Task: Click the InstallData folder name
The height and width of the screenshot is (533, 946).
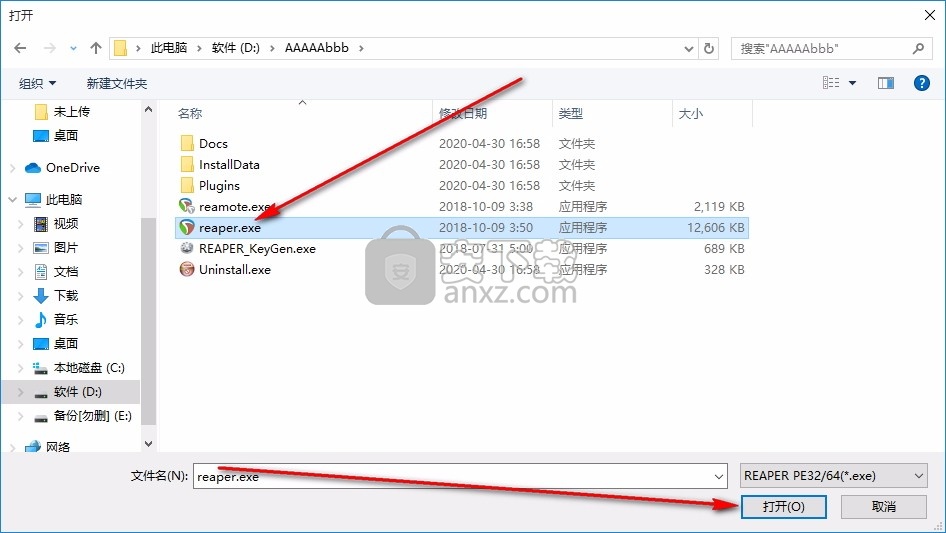Action: pos(229,165)
